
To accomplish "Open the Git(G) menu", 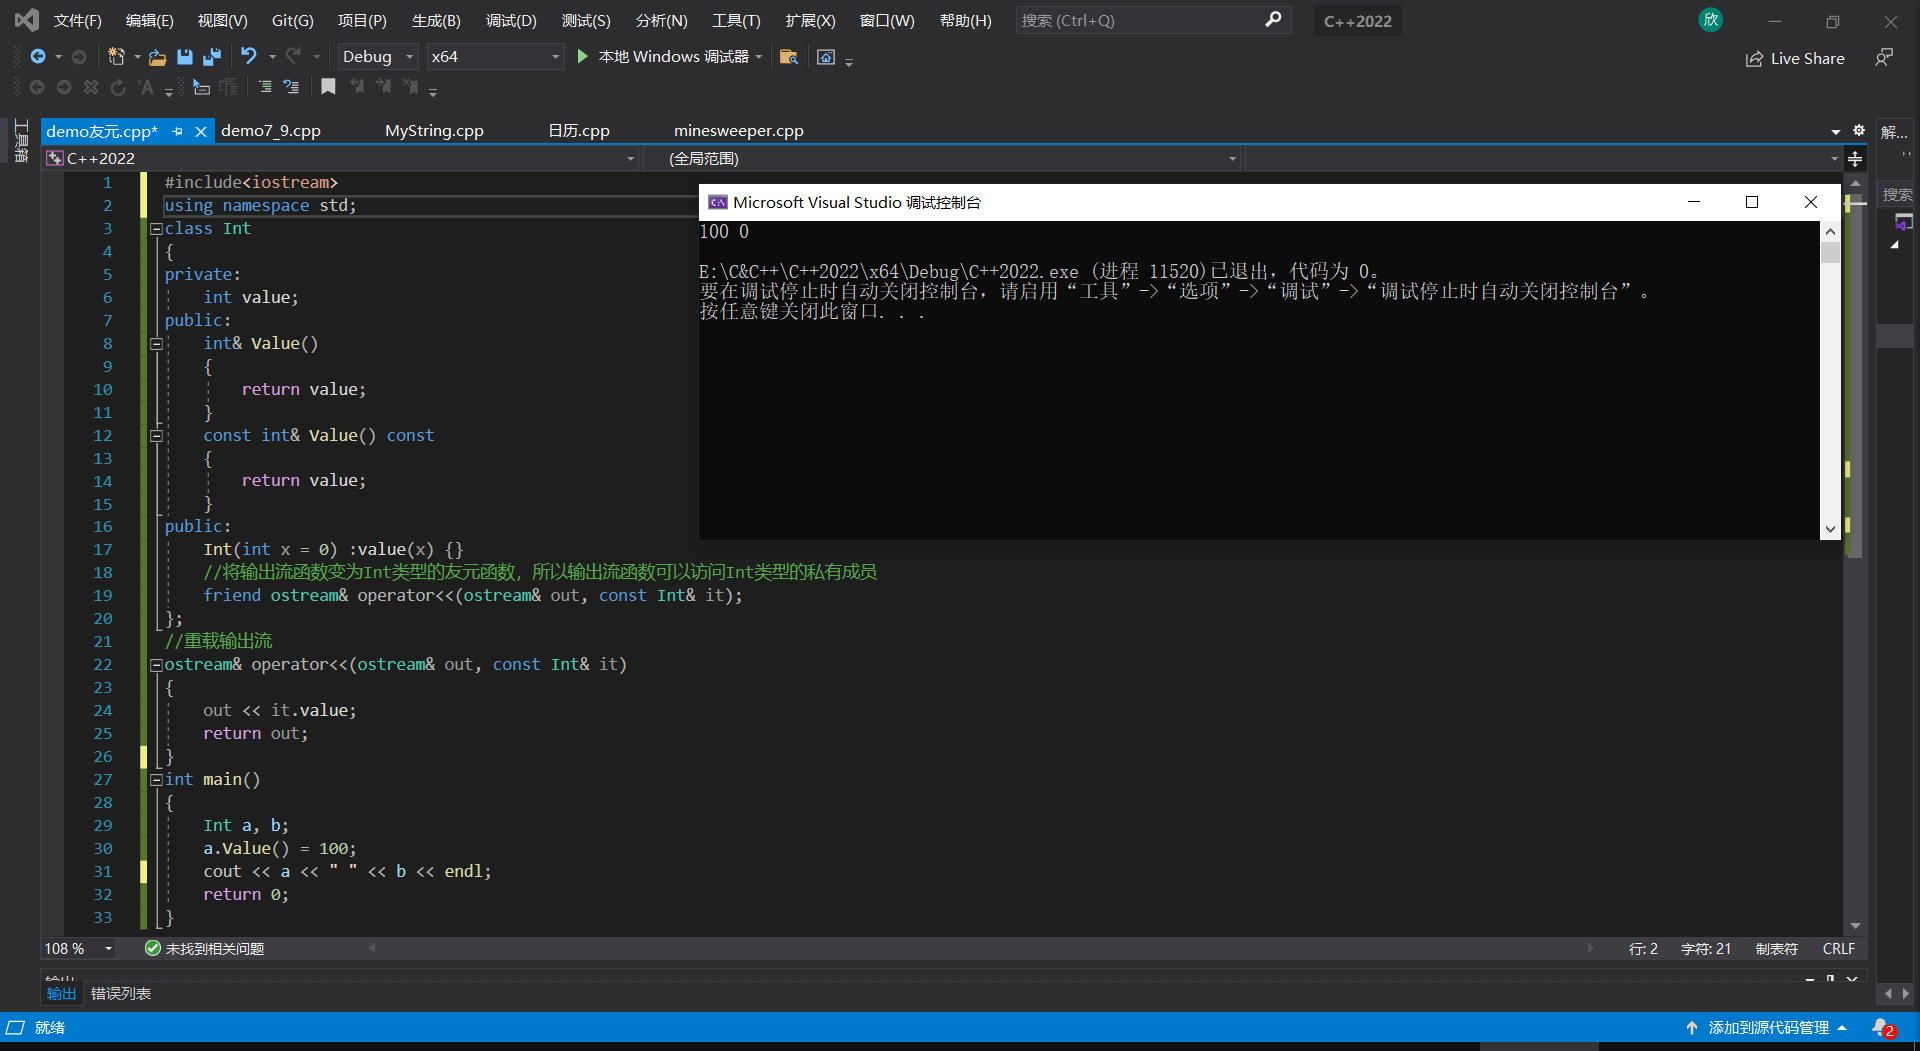I will coord(293,20).
